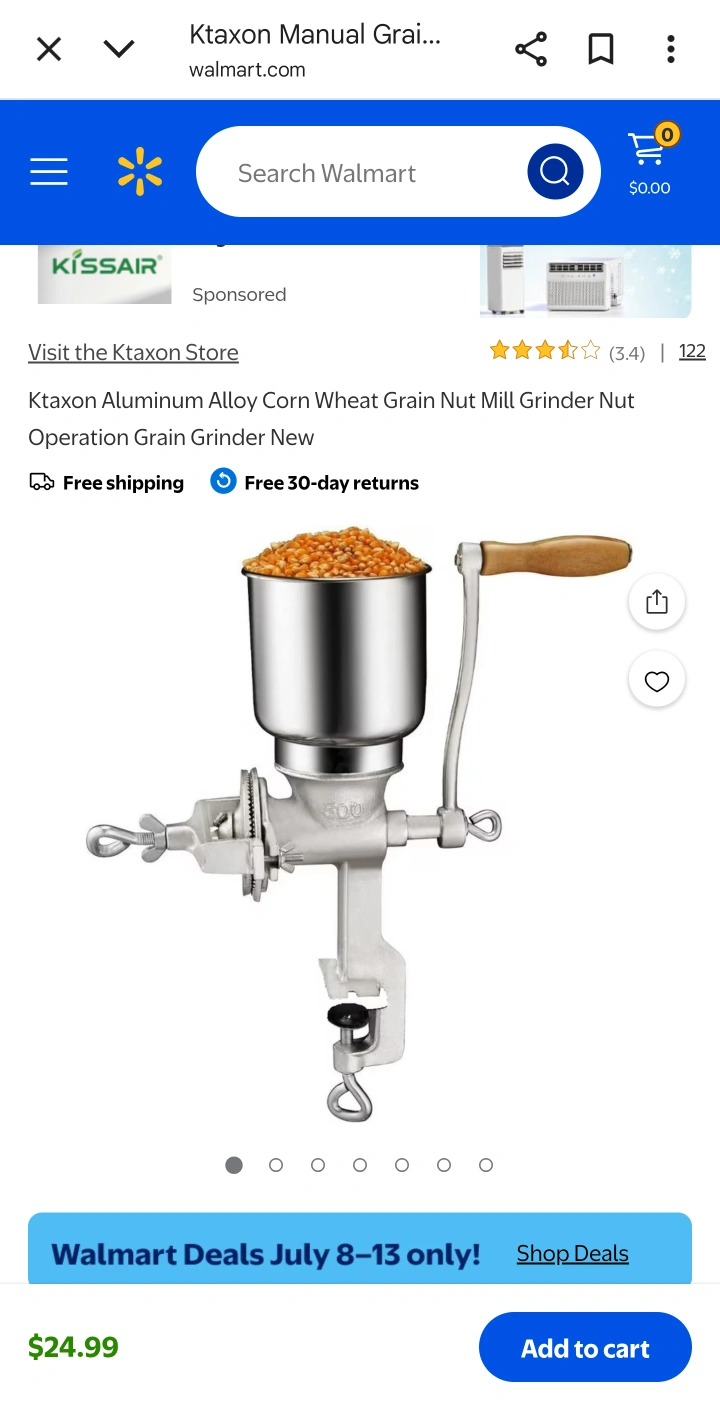
Task: Select the second image carousel dot
Action: click(x=276, y=1165)
